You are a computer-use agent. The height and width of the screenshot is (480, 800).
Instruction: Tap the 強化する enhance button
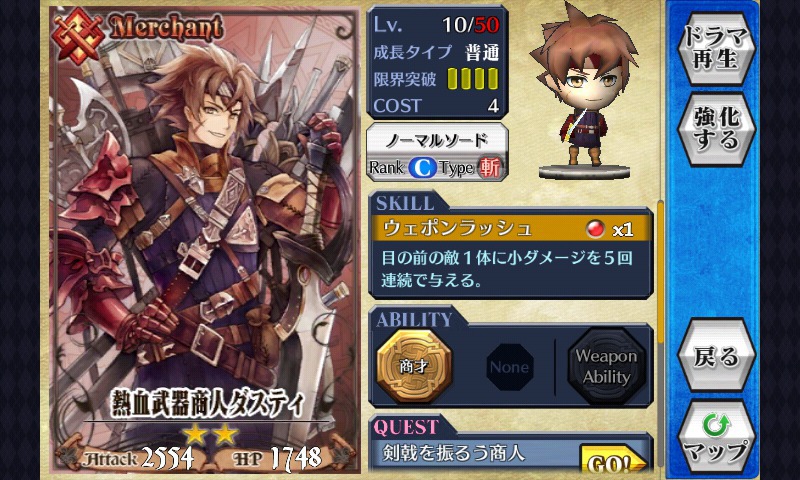coord(716,130)
